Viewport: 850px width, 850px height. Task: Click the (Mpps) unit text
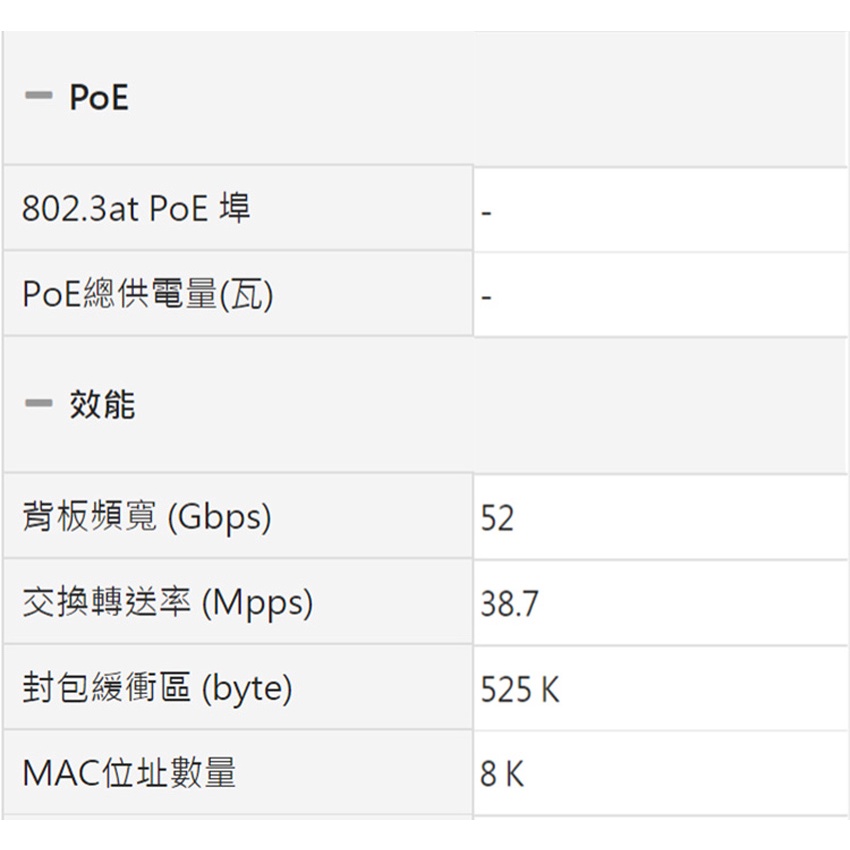coord(258,604)
